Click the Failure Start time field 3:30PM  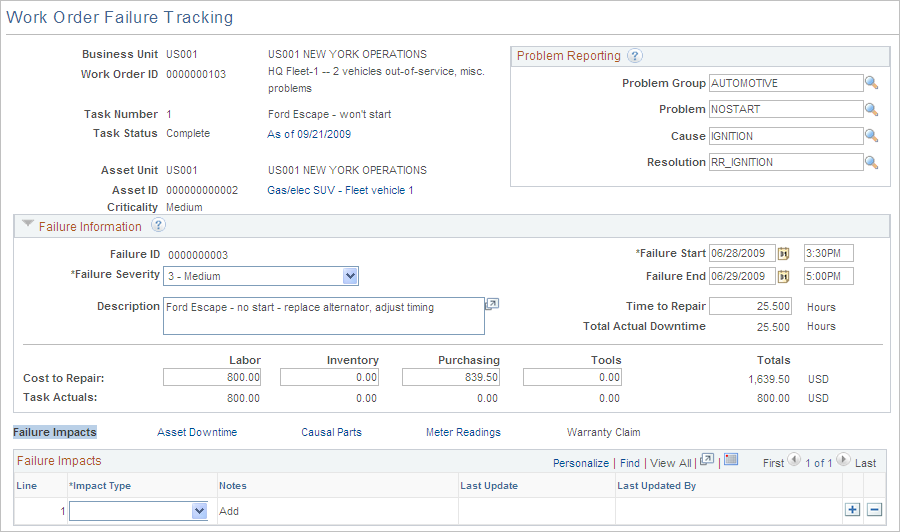(x=829, y=253)
